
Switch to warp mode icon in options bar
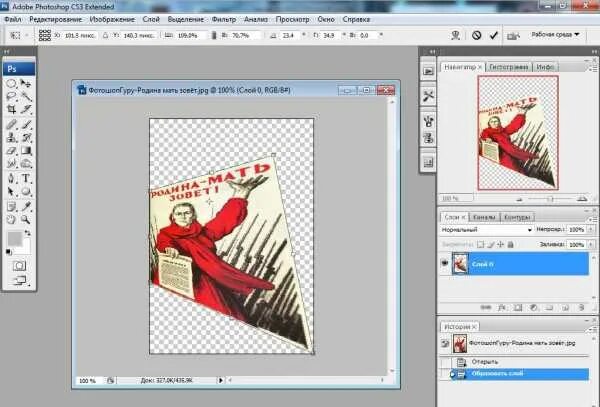coord(455,35)
